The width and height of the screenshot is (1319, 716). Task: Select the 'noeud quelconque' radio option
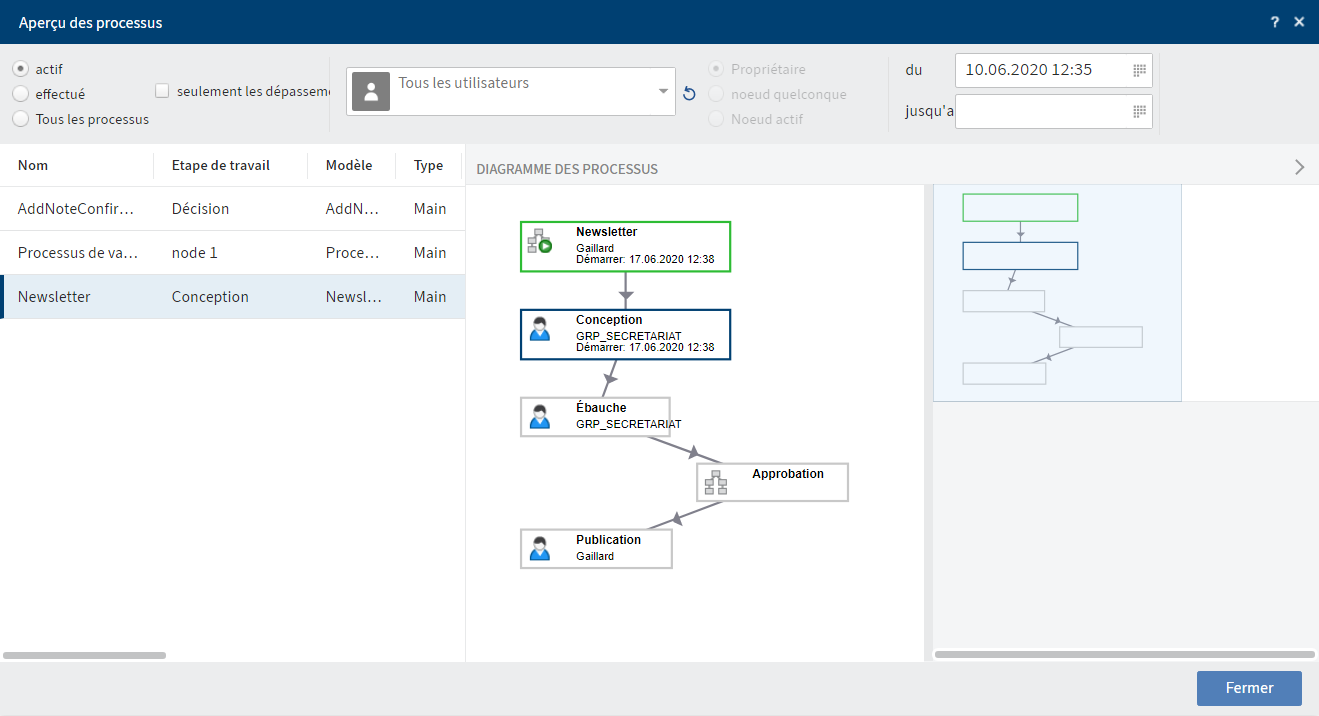pos(716,94)
